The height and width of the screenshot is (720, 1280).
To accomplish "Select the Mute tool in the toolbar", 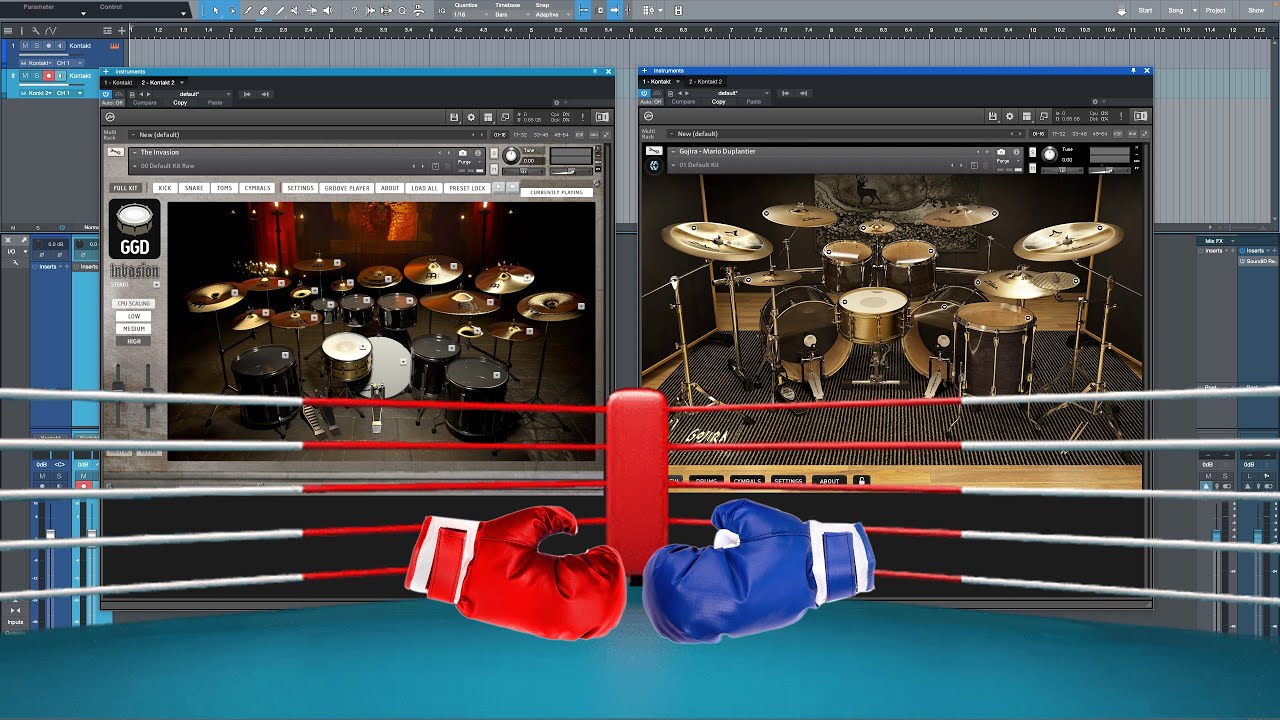I will (x=296, y=10).
